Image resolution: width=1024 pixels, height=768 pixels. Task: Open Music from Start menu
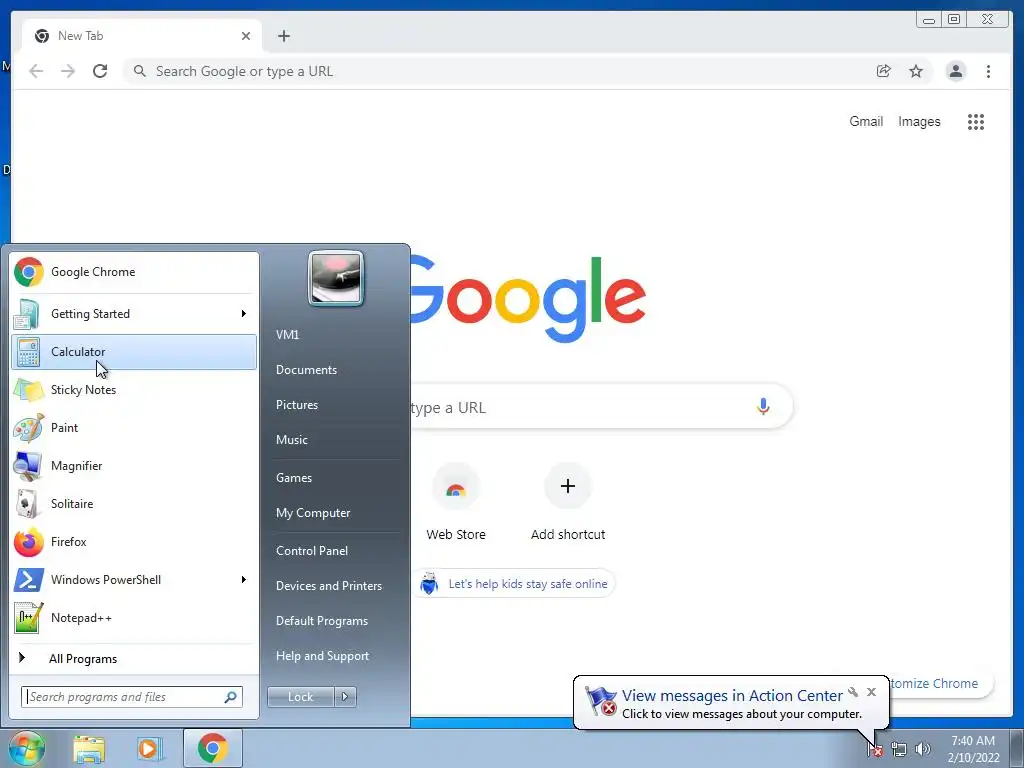(x=291, y=440)
